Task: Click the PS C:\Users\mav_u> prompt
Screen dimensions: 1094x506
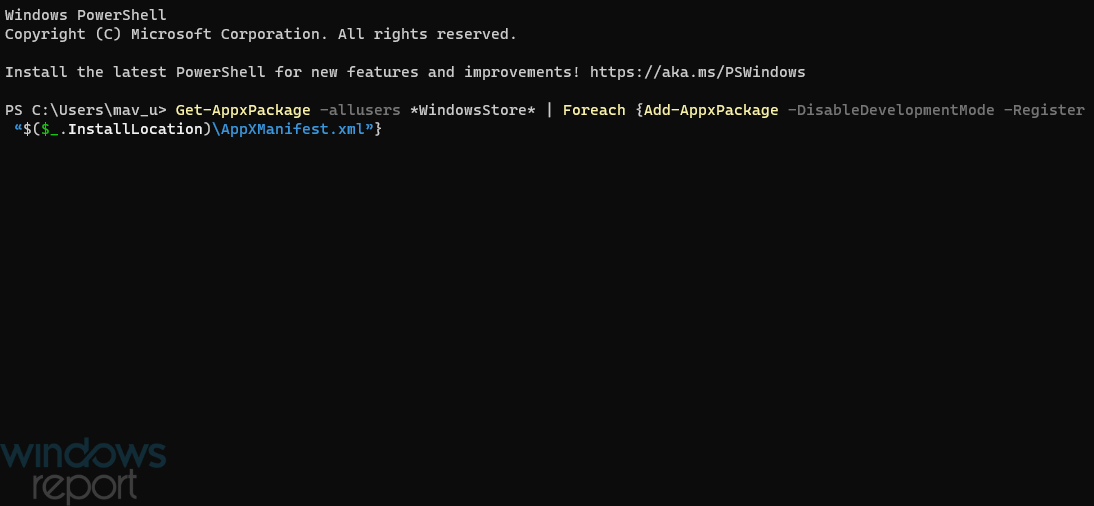Action: (x=86, y=110)
